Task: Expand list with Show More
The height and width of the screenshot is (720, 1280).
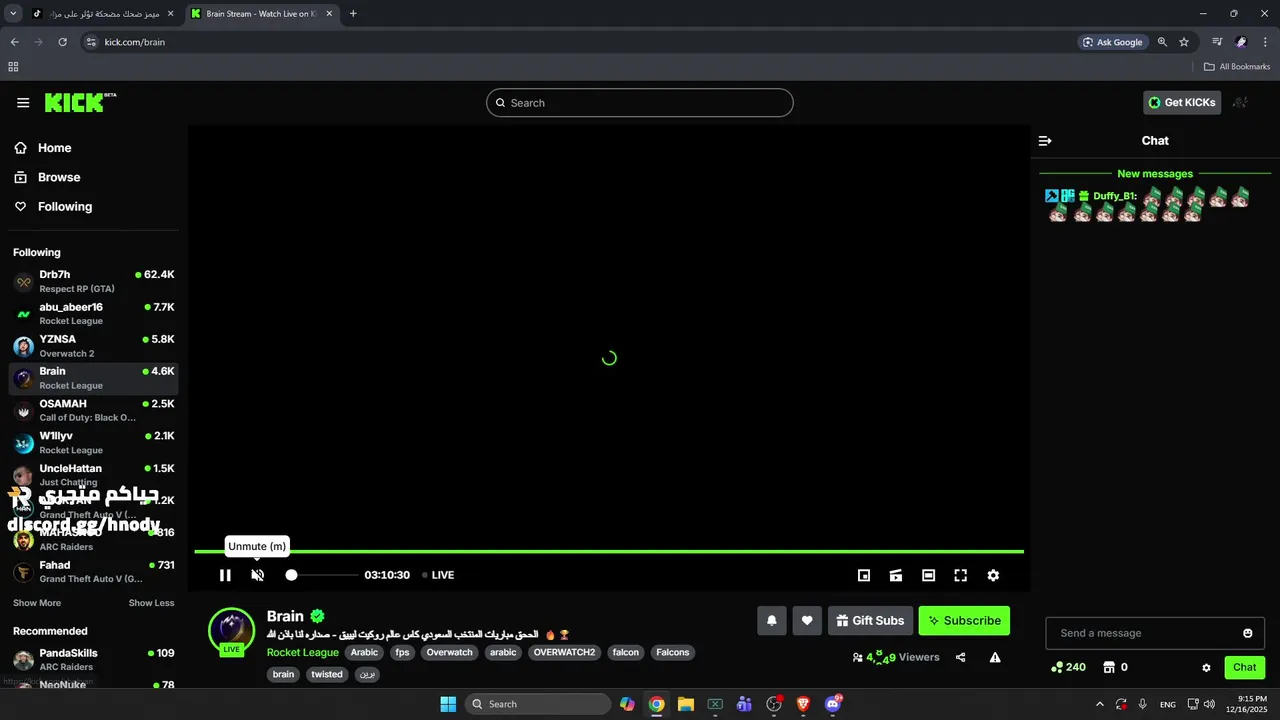Action: [x=37, y=603]
